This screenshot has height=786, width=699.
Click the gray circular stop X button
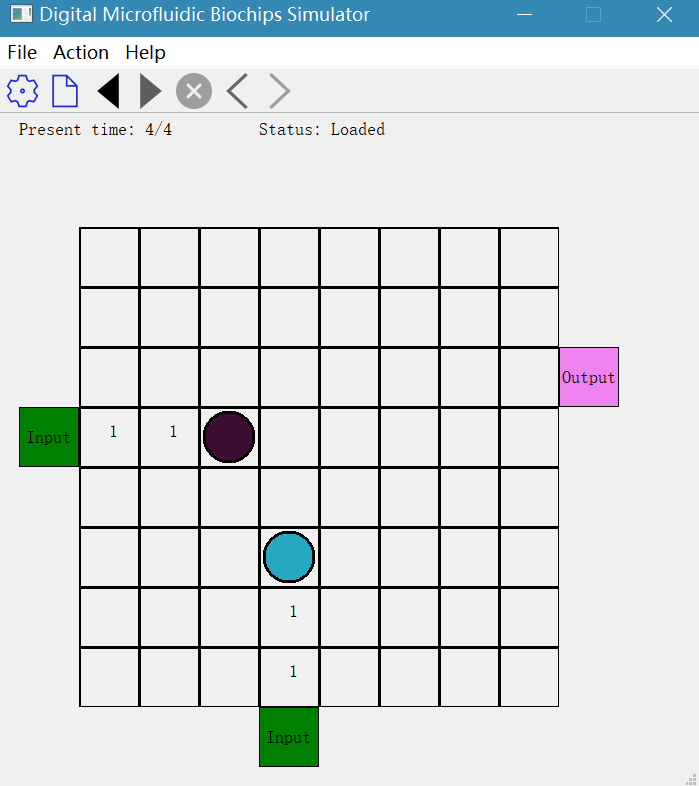[x=194, y=91]
